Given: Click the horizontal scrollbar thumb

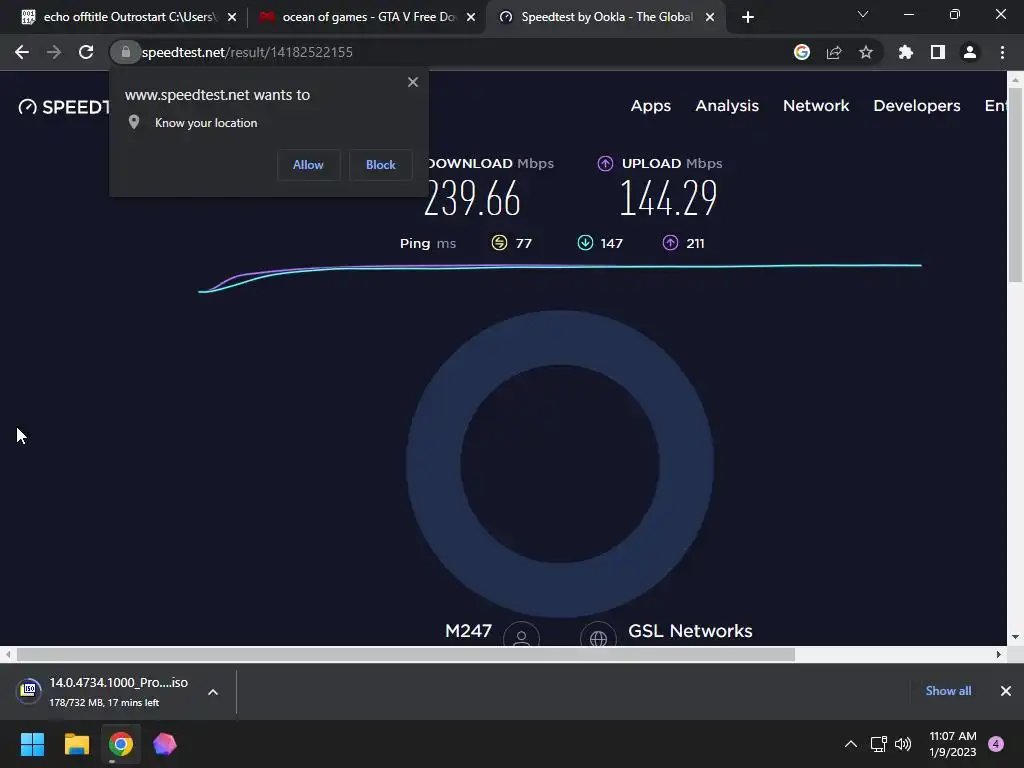Looking at the screenshot, I should point(406,654).
